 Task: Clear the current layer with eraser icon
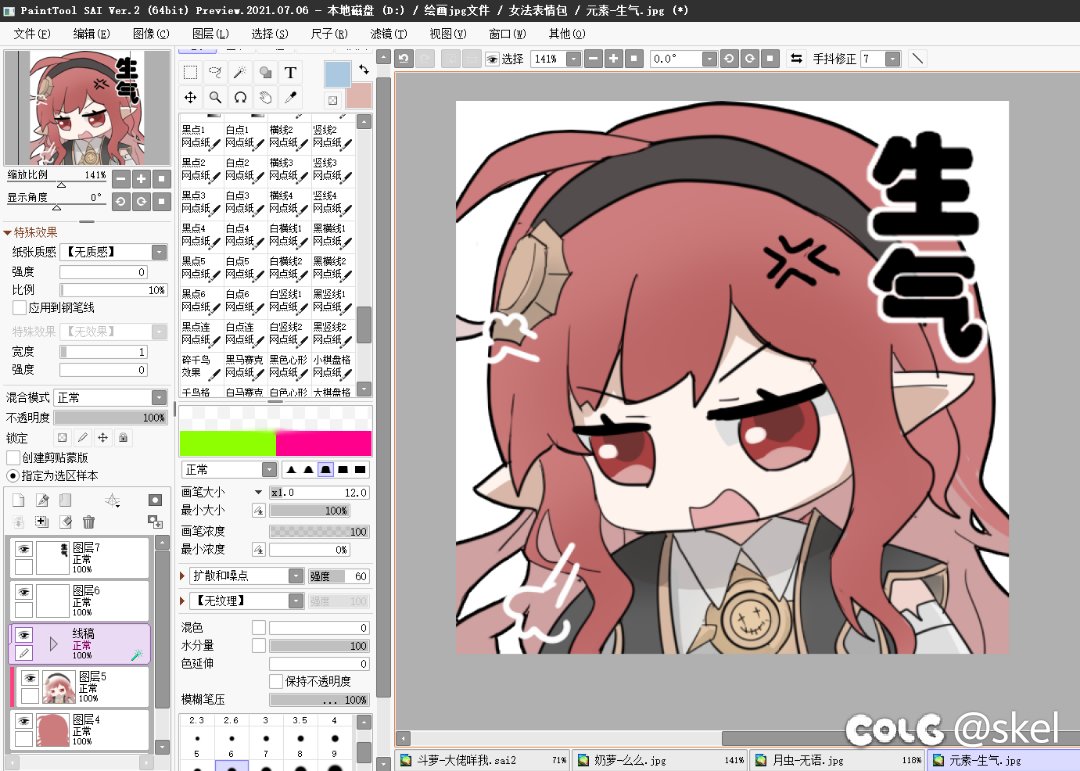tap(65, 522)
